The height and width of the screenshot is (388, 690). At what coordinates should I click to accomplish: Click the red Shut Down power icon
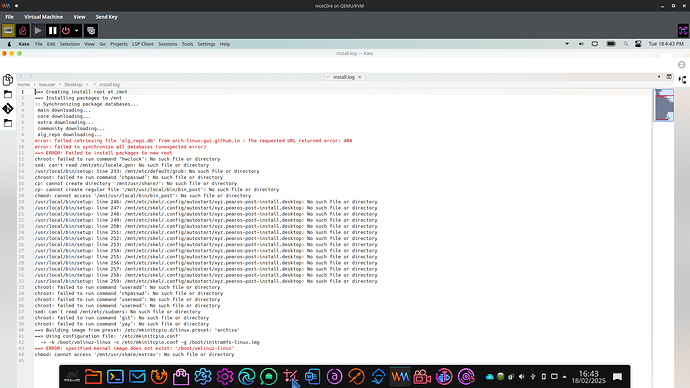(x=66, y=31)
